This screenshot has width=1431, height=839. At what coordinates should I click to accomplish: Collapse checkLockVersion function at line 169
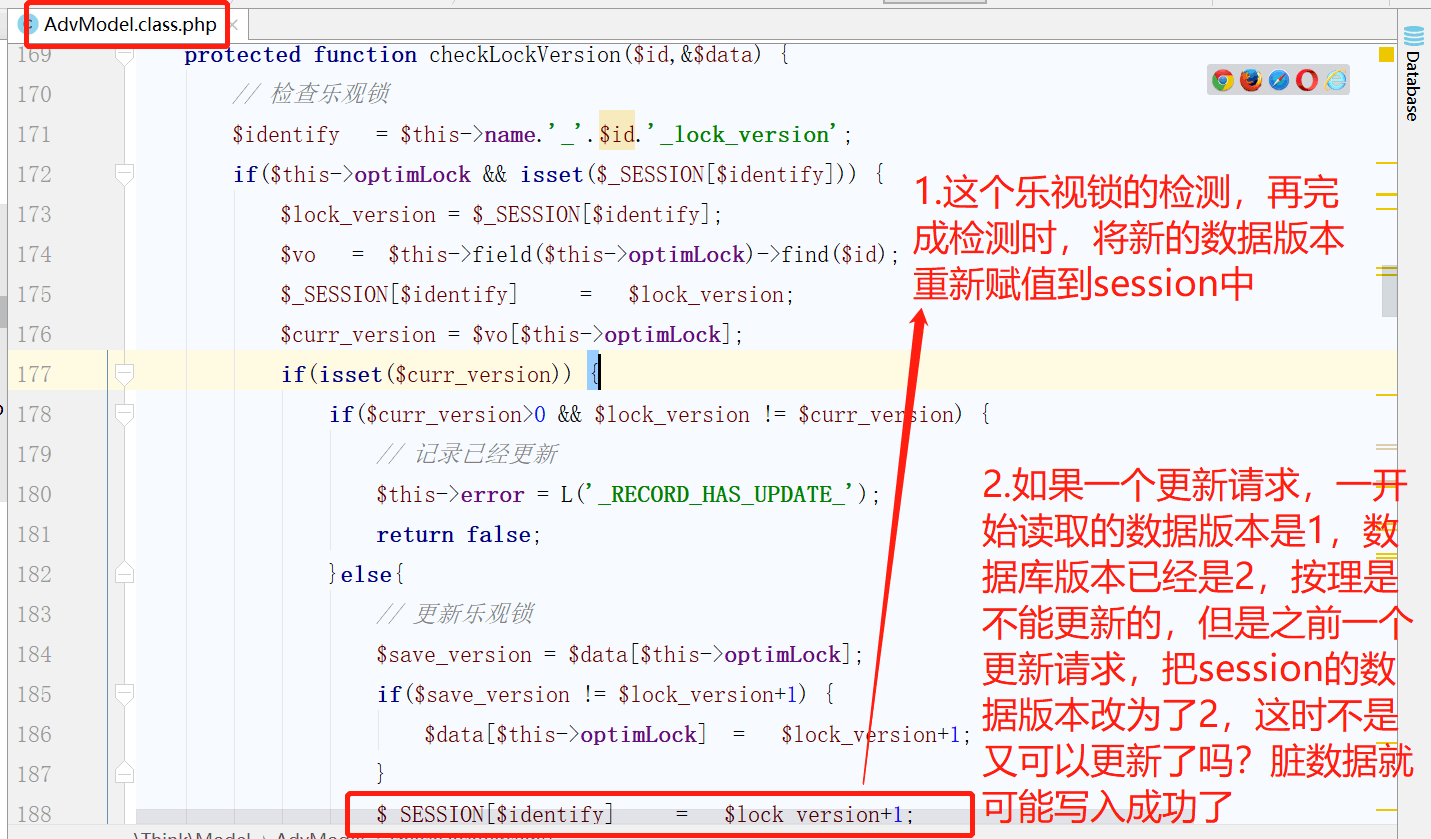click(124, 55)
